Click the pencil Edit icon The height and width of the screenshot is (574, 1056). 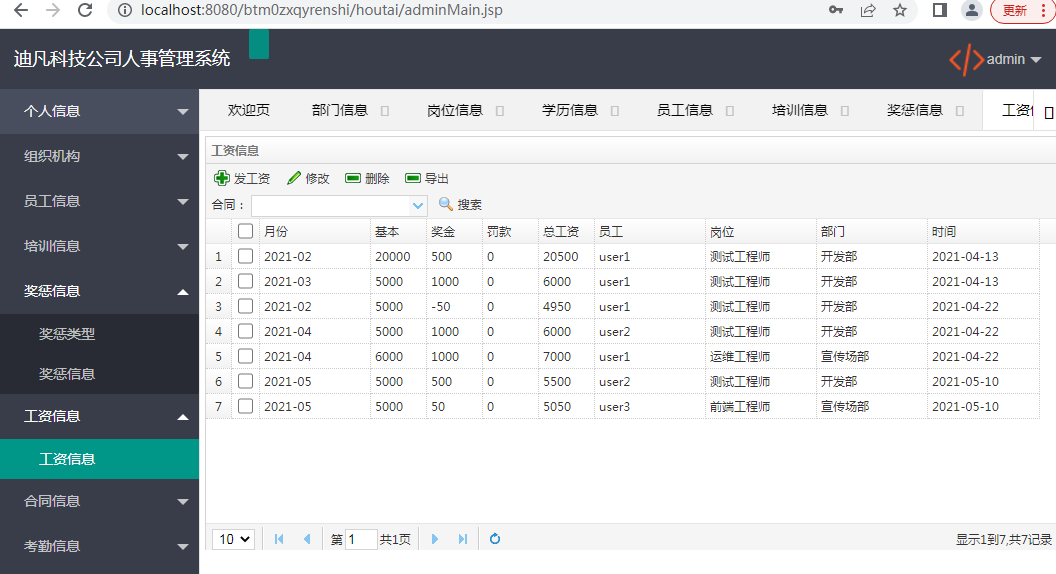click(x=294, y=178)
